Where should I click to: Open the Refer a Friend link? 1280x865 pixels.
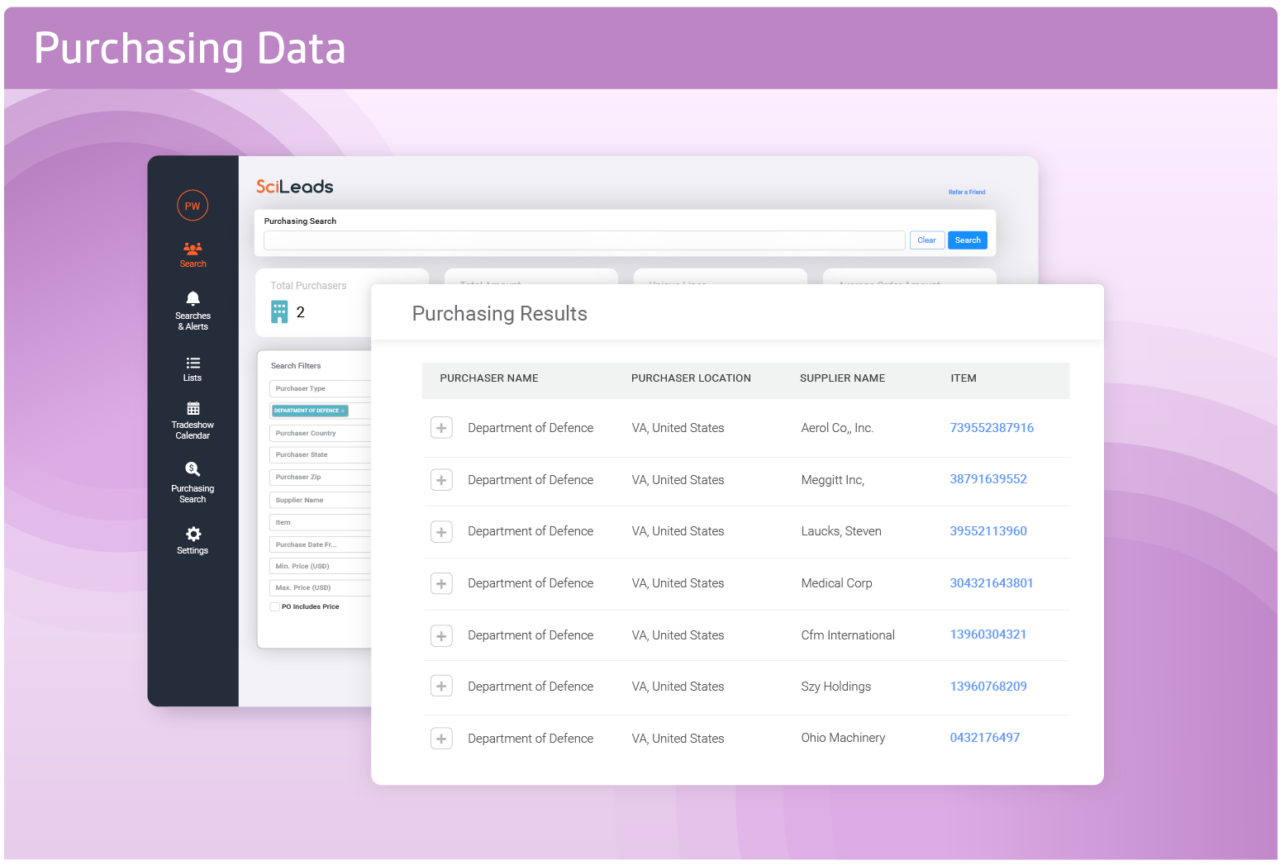point(967,192)
